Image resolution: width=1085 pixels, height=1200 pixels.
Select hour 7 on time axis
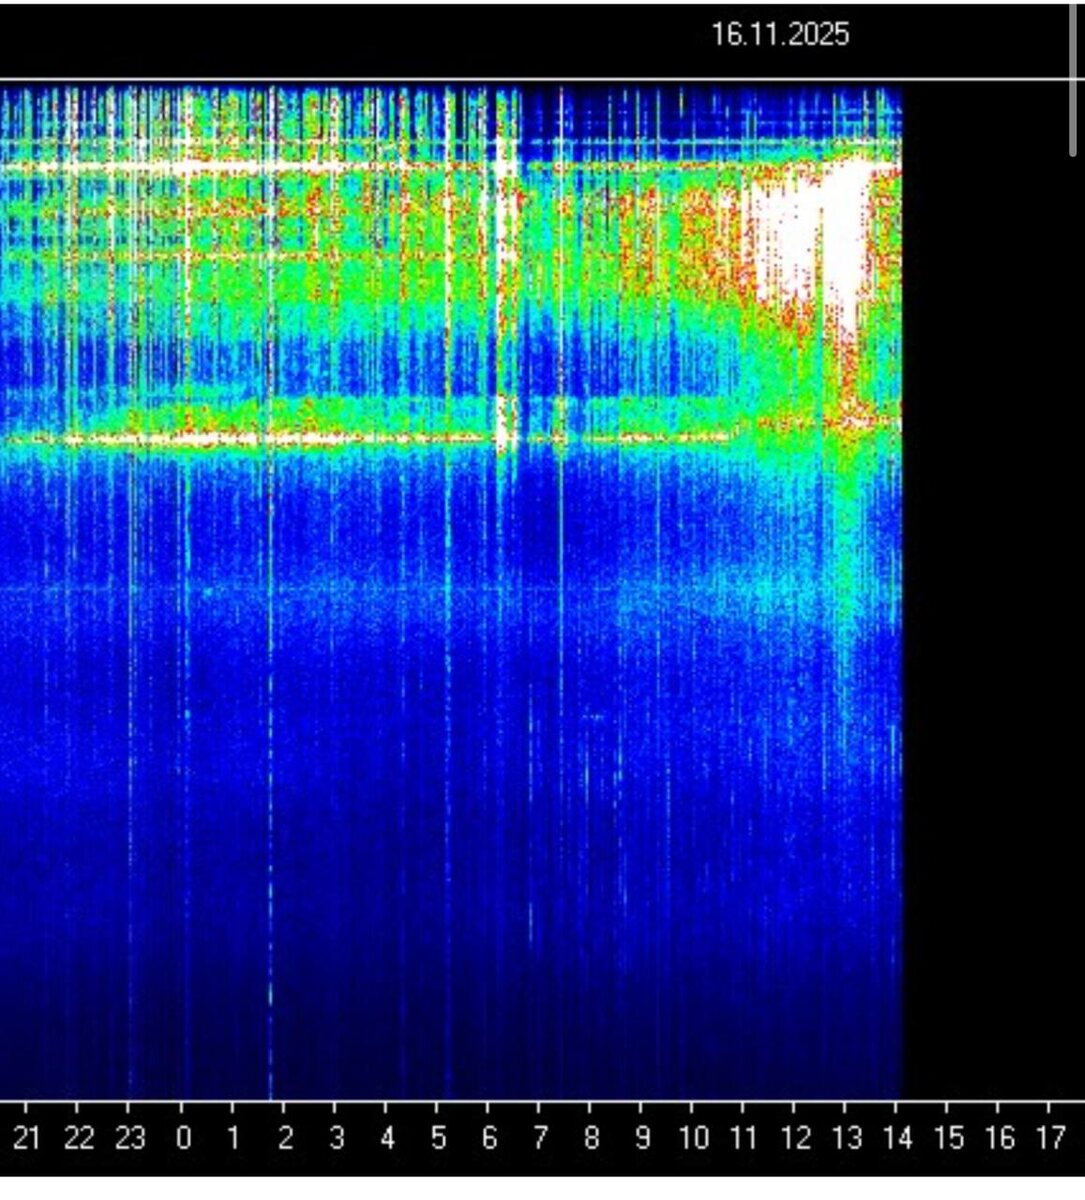pos(540,1138)
